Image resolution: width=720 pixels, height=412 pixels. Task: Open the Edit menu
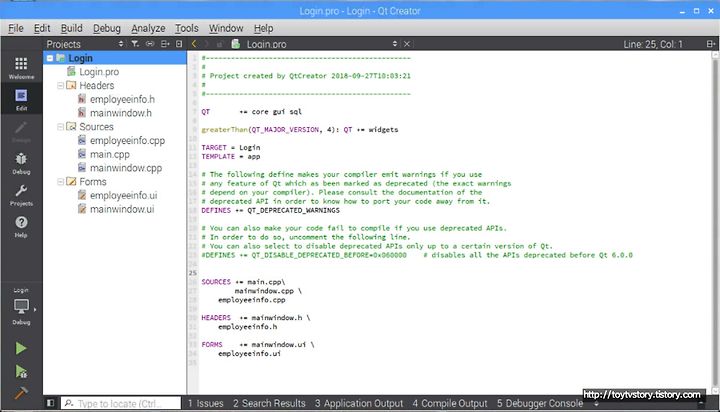(x=42, y=28)
